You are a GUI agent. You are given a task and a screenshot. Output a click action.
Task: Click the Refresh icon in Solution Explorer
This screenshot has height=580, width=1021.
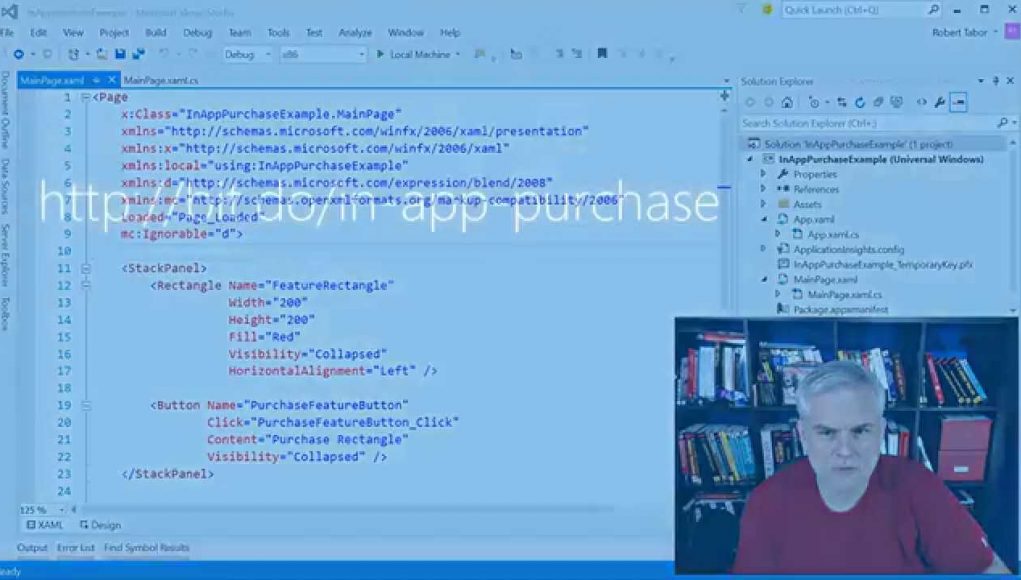tap(860, 102)
